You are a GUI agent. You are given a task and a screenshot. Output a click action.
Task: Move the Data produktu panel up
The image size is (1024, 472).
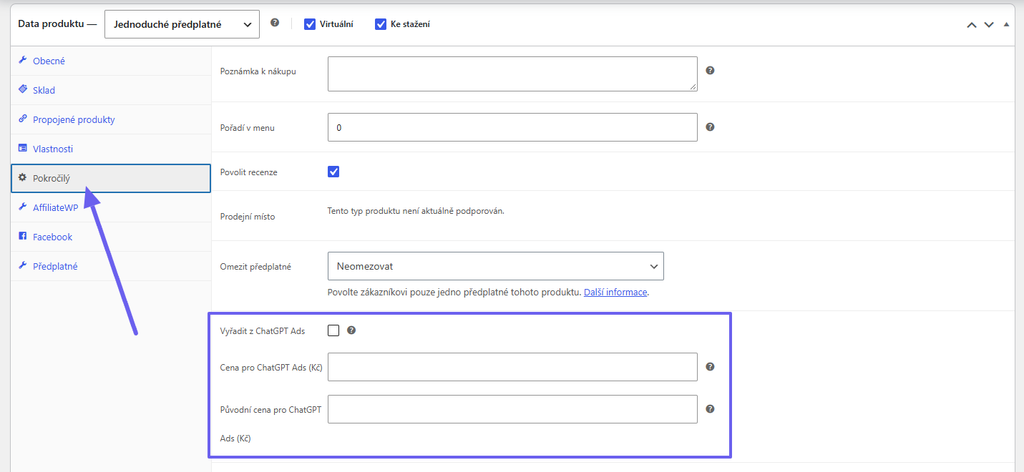972,25
